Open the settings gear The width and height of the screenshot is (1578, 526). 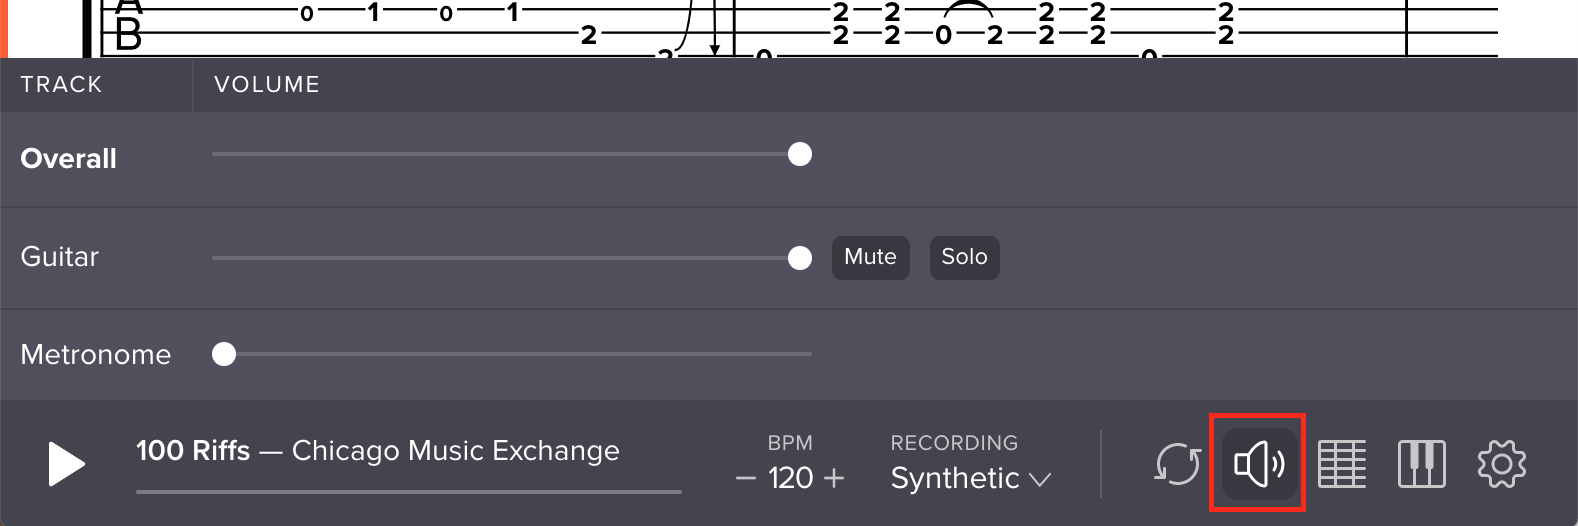(x=1501, y=464)
